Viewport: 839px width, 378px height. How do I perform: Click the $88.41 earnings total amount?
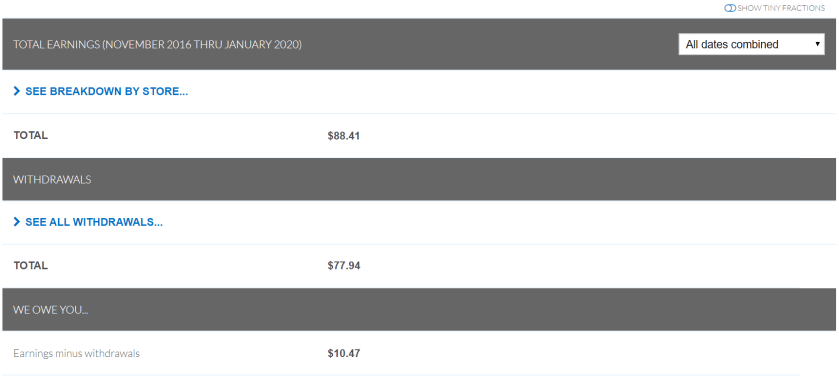click(x=344, y=136)
